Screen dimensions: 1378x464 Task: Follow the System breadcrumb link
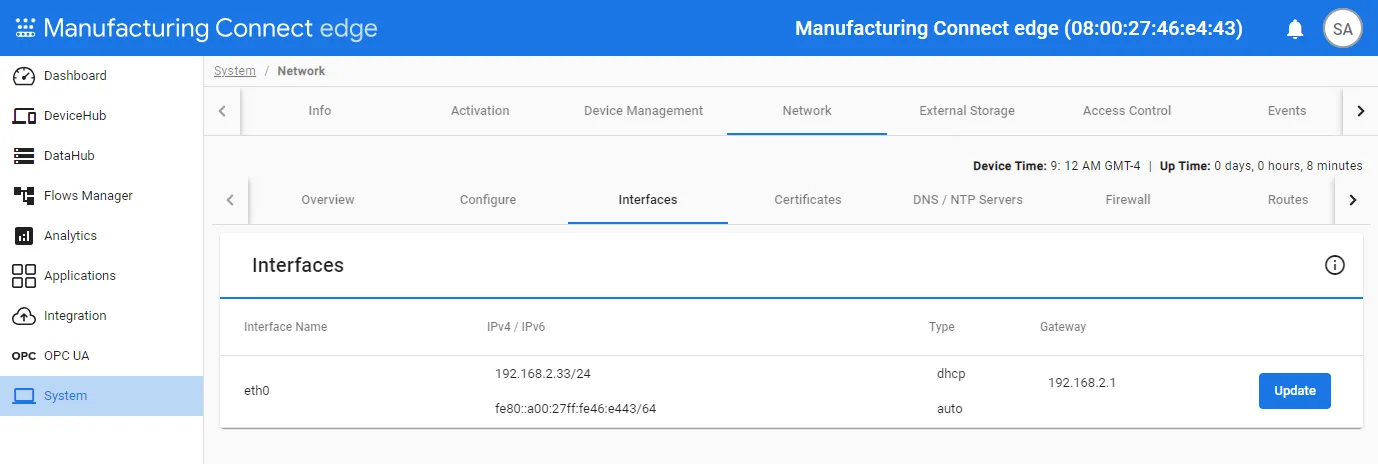pos(235,71)
